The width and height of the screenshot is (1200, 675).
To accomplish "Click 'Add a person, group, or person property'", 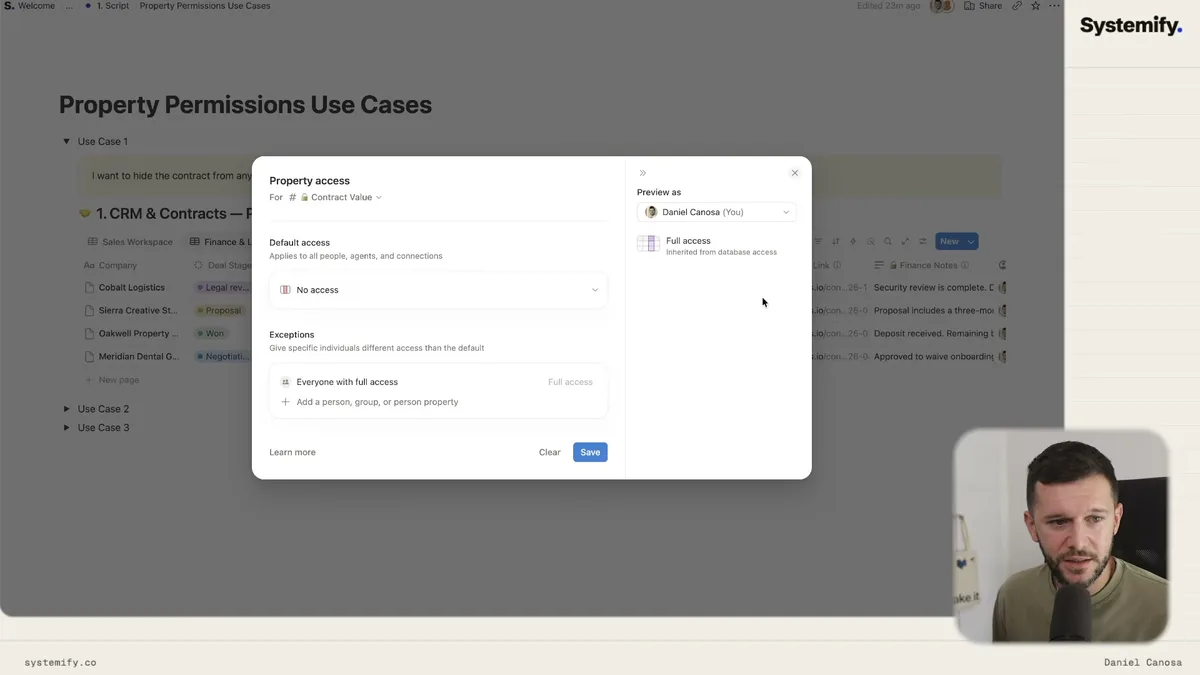I will (377, 402).
